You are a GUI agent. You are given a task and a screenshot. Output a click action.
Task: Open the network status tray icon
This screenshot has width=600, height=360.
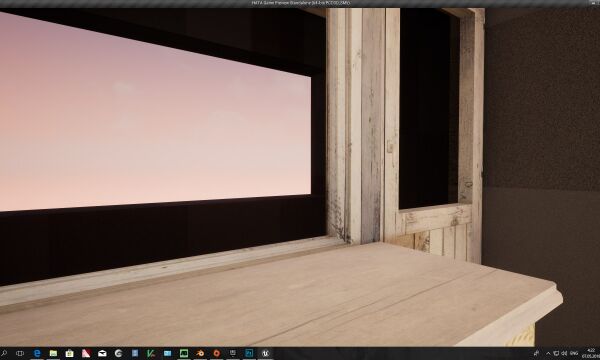point(556,353)
